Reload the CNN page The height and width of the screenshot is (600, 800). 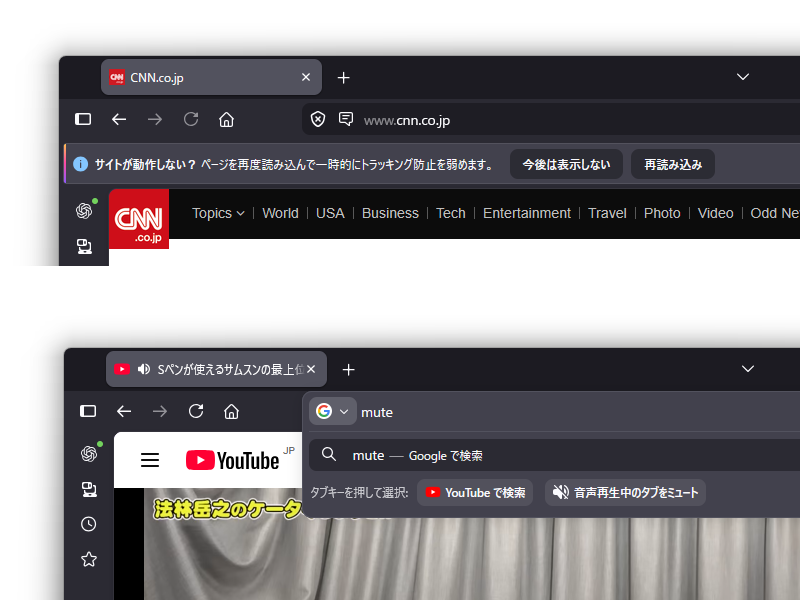click(191, 119)
